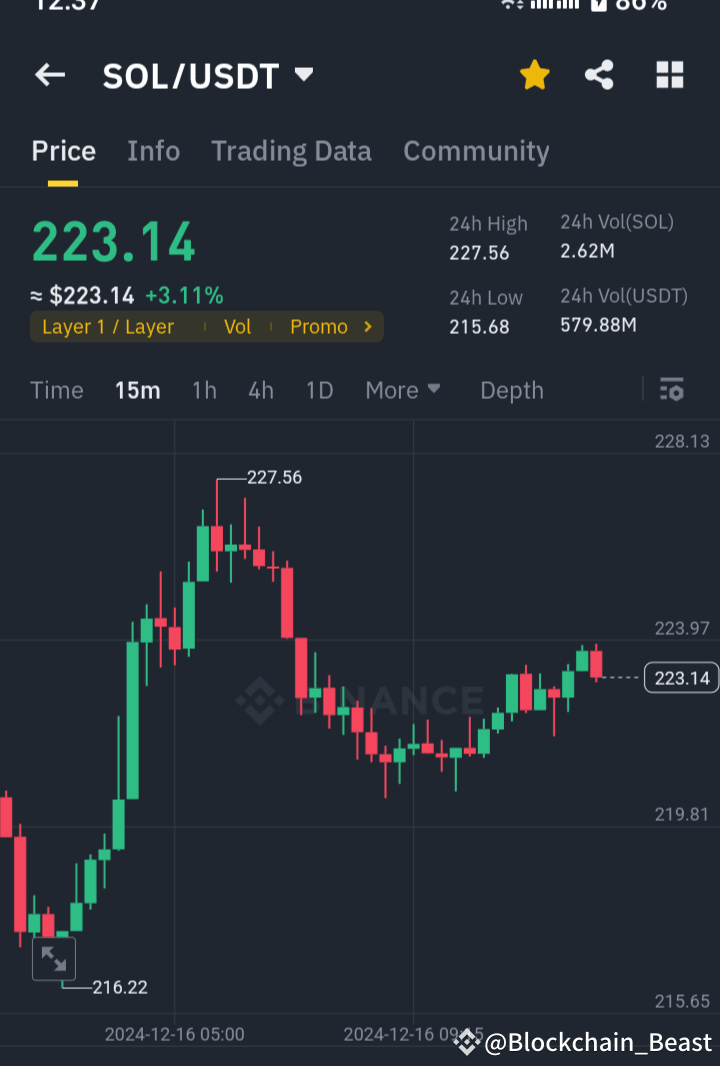Switch chart to 1D interval
This screenshot has width=720, height=1066.
[319, 390]
